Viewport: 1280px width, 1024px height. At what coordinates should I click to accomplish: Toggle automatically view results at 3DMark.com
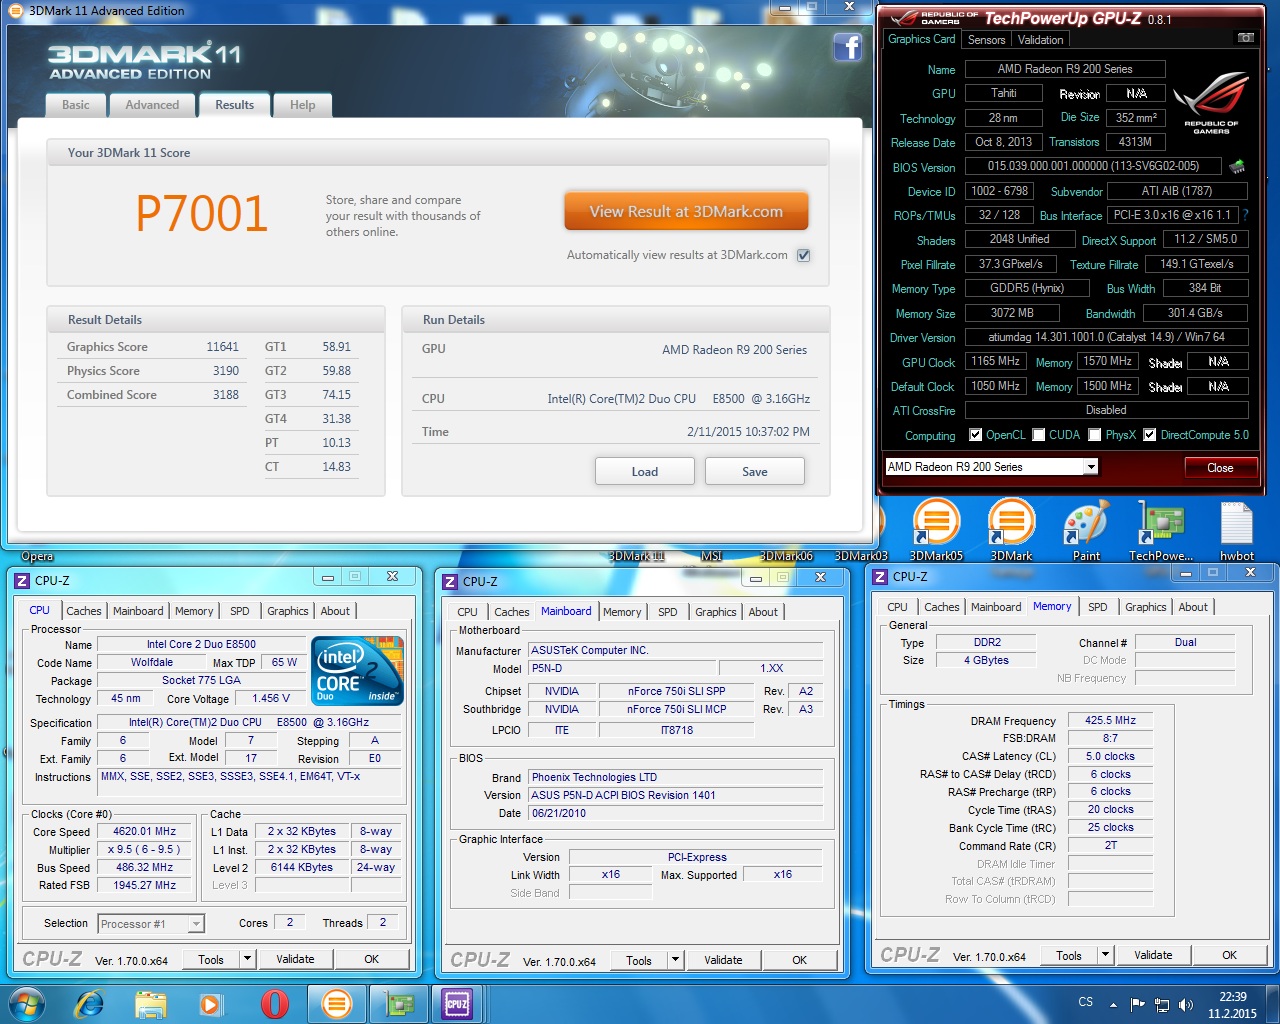803,255
